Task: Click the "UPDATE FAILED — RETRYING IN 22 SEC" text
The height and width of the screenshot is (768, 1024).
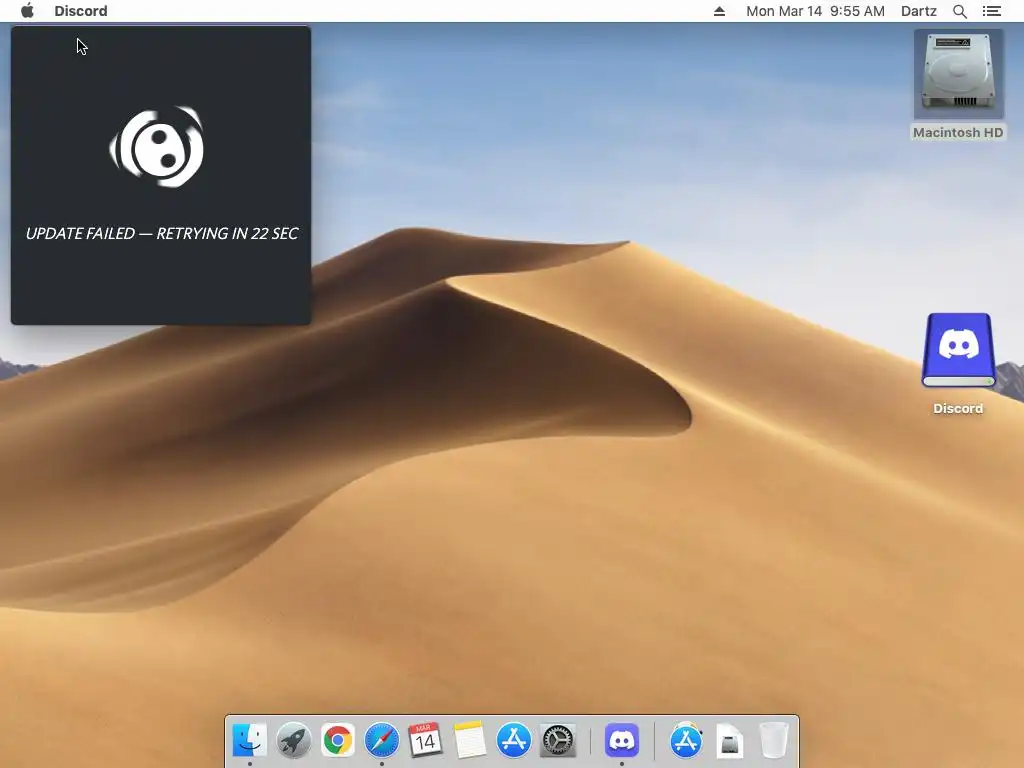Action: (162, 234)
